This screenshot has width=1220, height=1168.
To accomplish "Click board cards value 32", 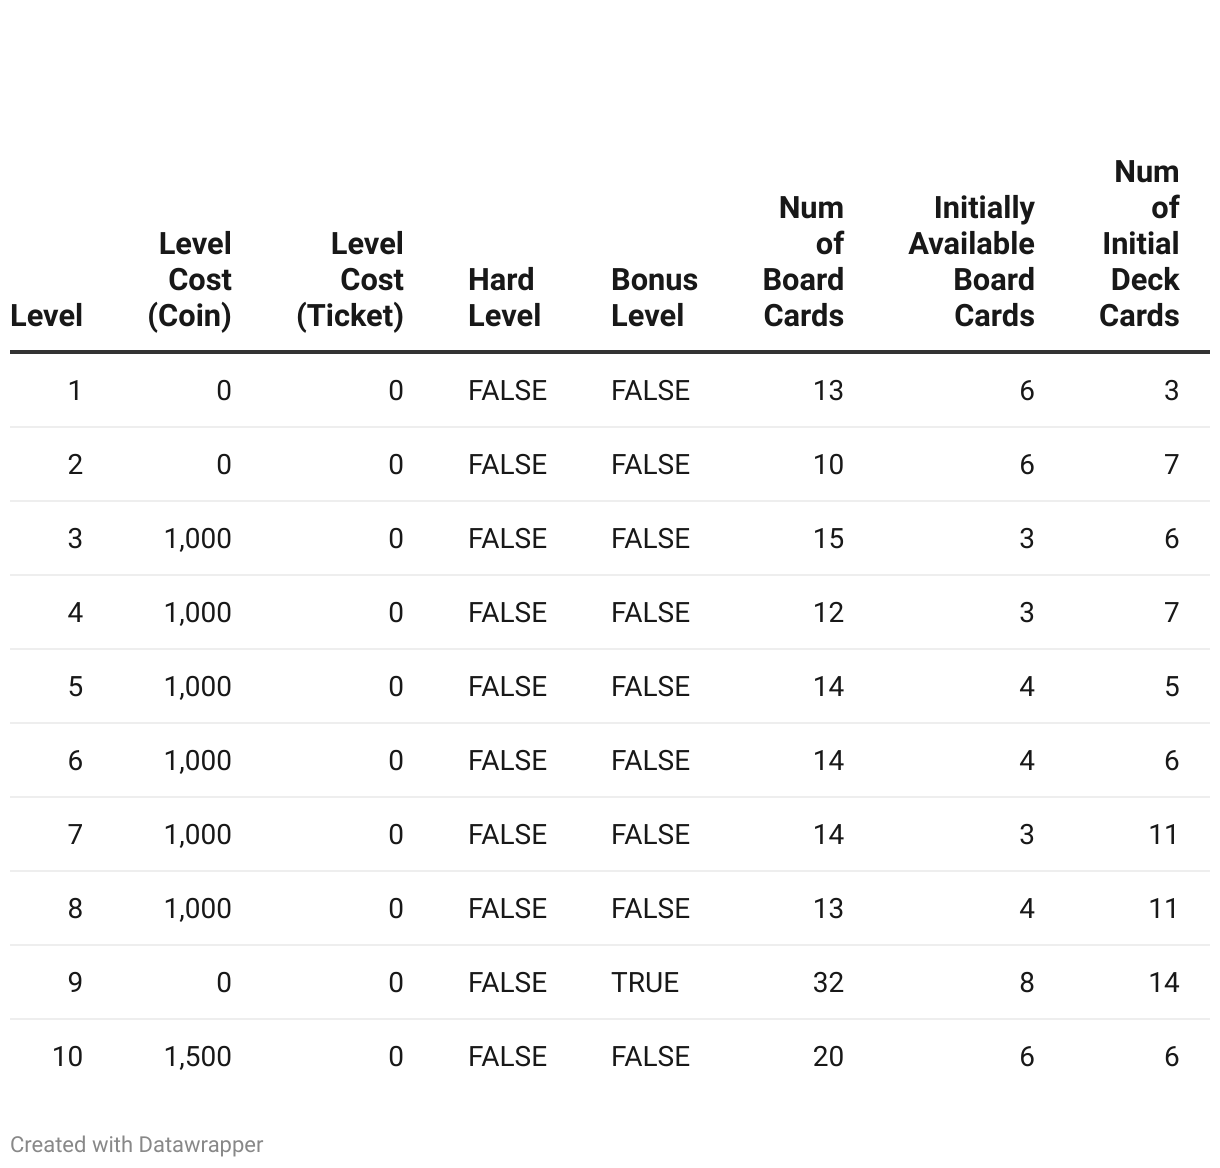I will pos(828,982).
